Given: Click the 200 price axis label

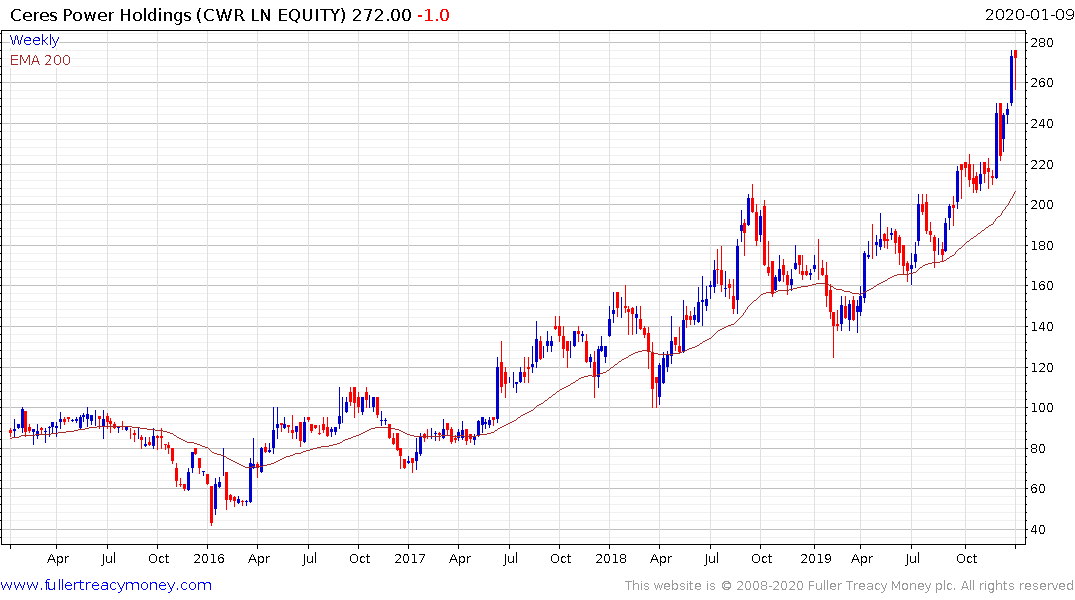Looking at the screenshot, I should point(1041,205).
